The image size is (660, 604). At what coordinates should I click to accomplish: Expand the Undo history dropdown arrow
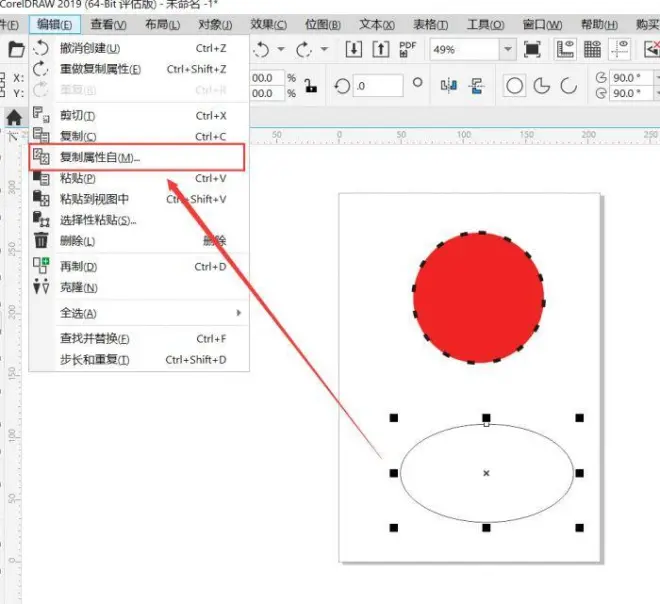[x=281, y=49]
